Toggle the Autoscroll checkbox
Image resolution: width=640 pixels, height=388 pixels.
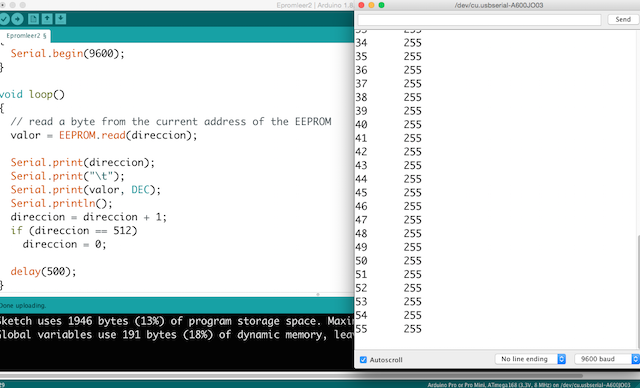click(363, 360)
